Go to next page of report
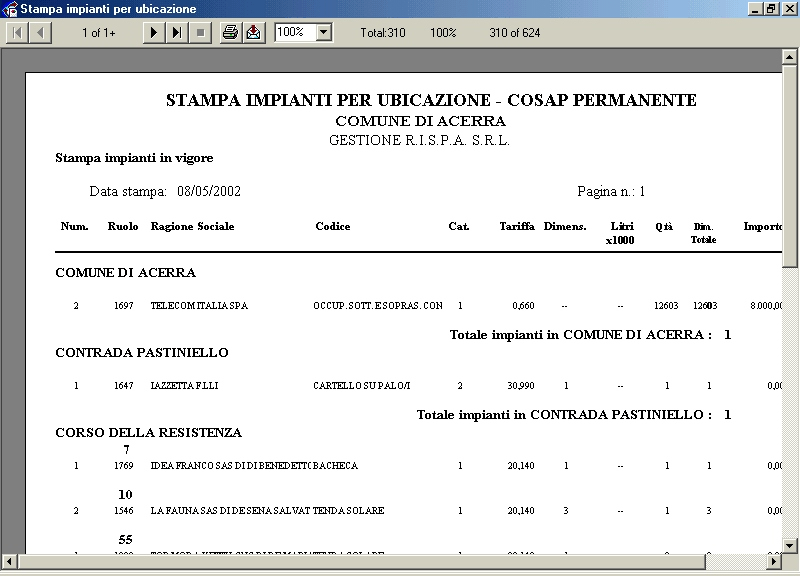The image size is (800, 576). 153,33
